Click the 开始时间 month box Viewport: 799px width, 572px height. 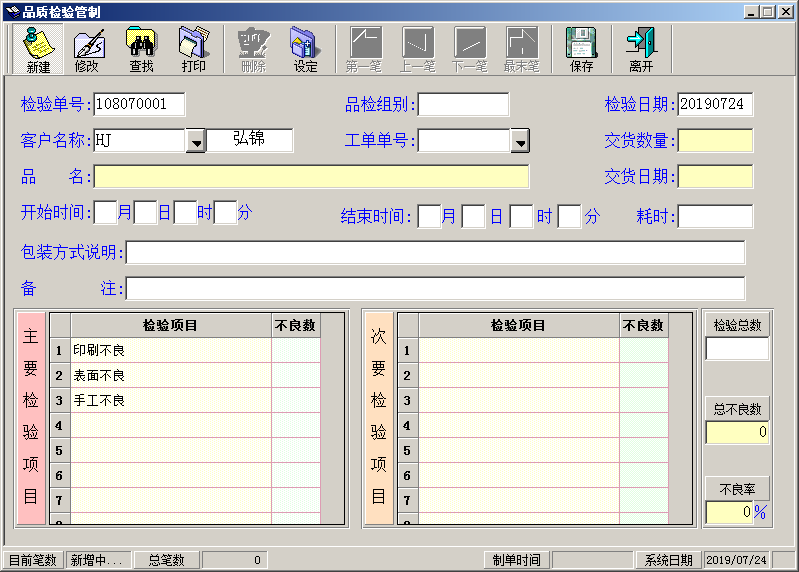pyautogui.click(x=105, y=212)
